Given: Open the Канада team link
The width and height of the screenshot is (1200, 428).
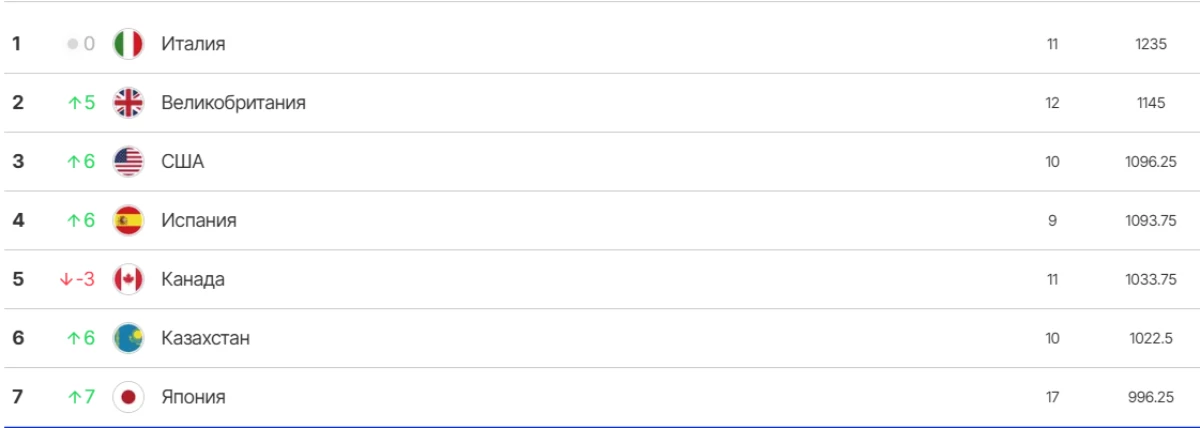Looking at the screenshot, I should tap(193, 280).
